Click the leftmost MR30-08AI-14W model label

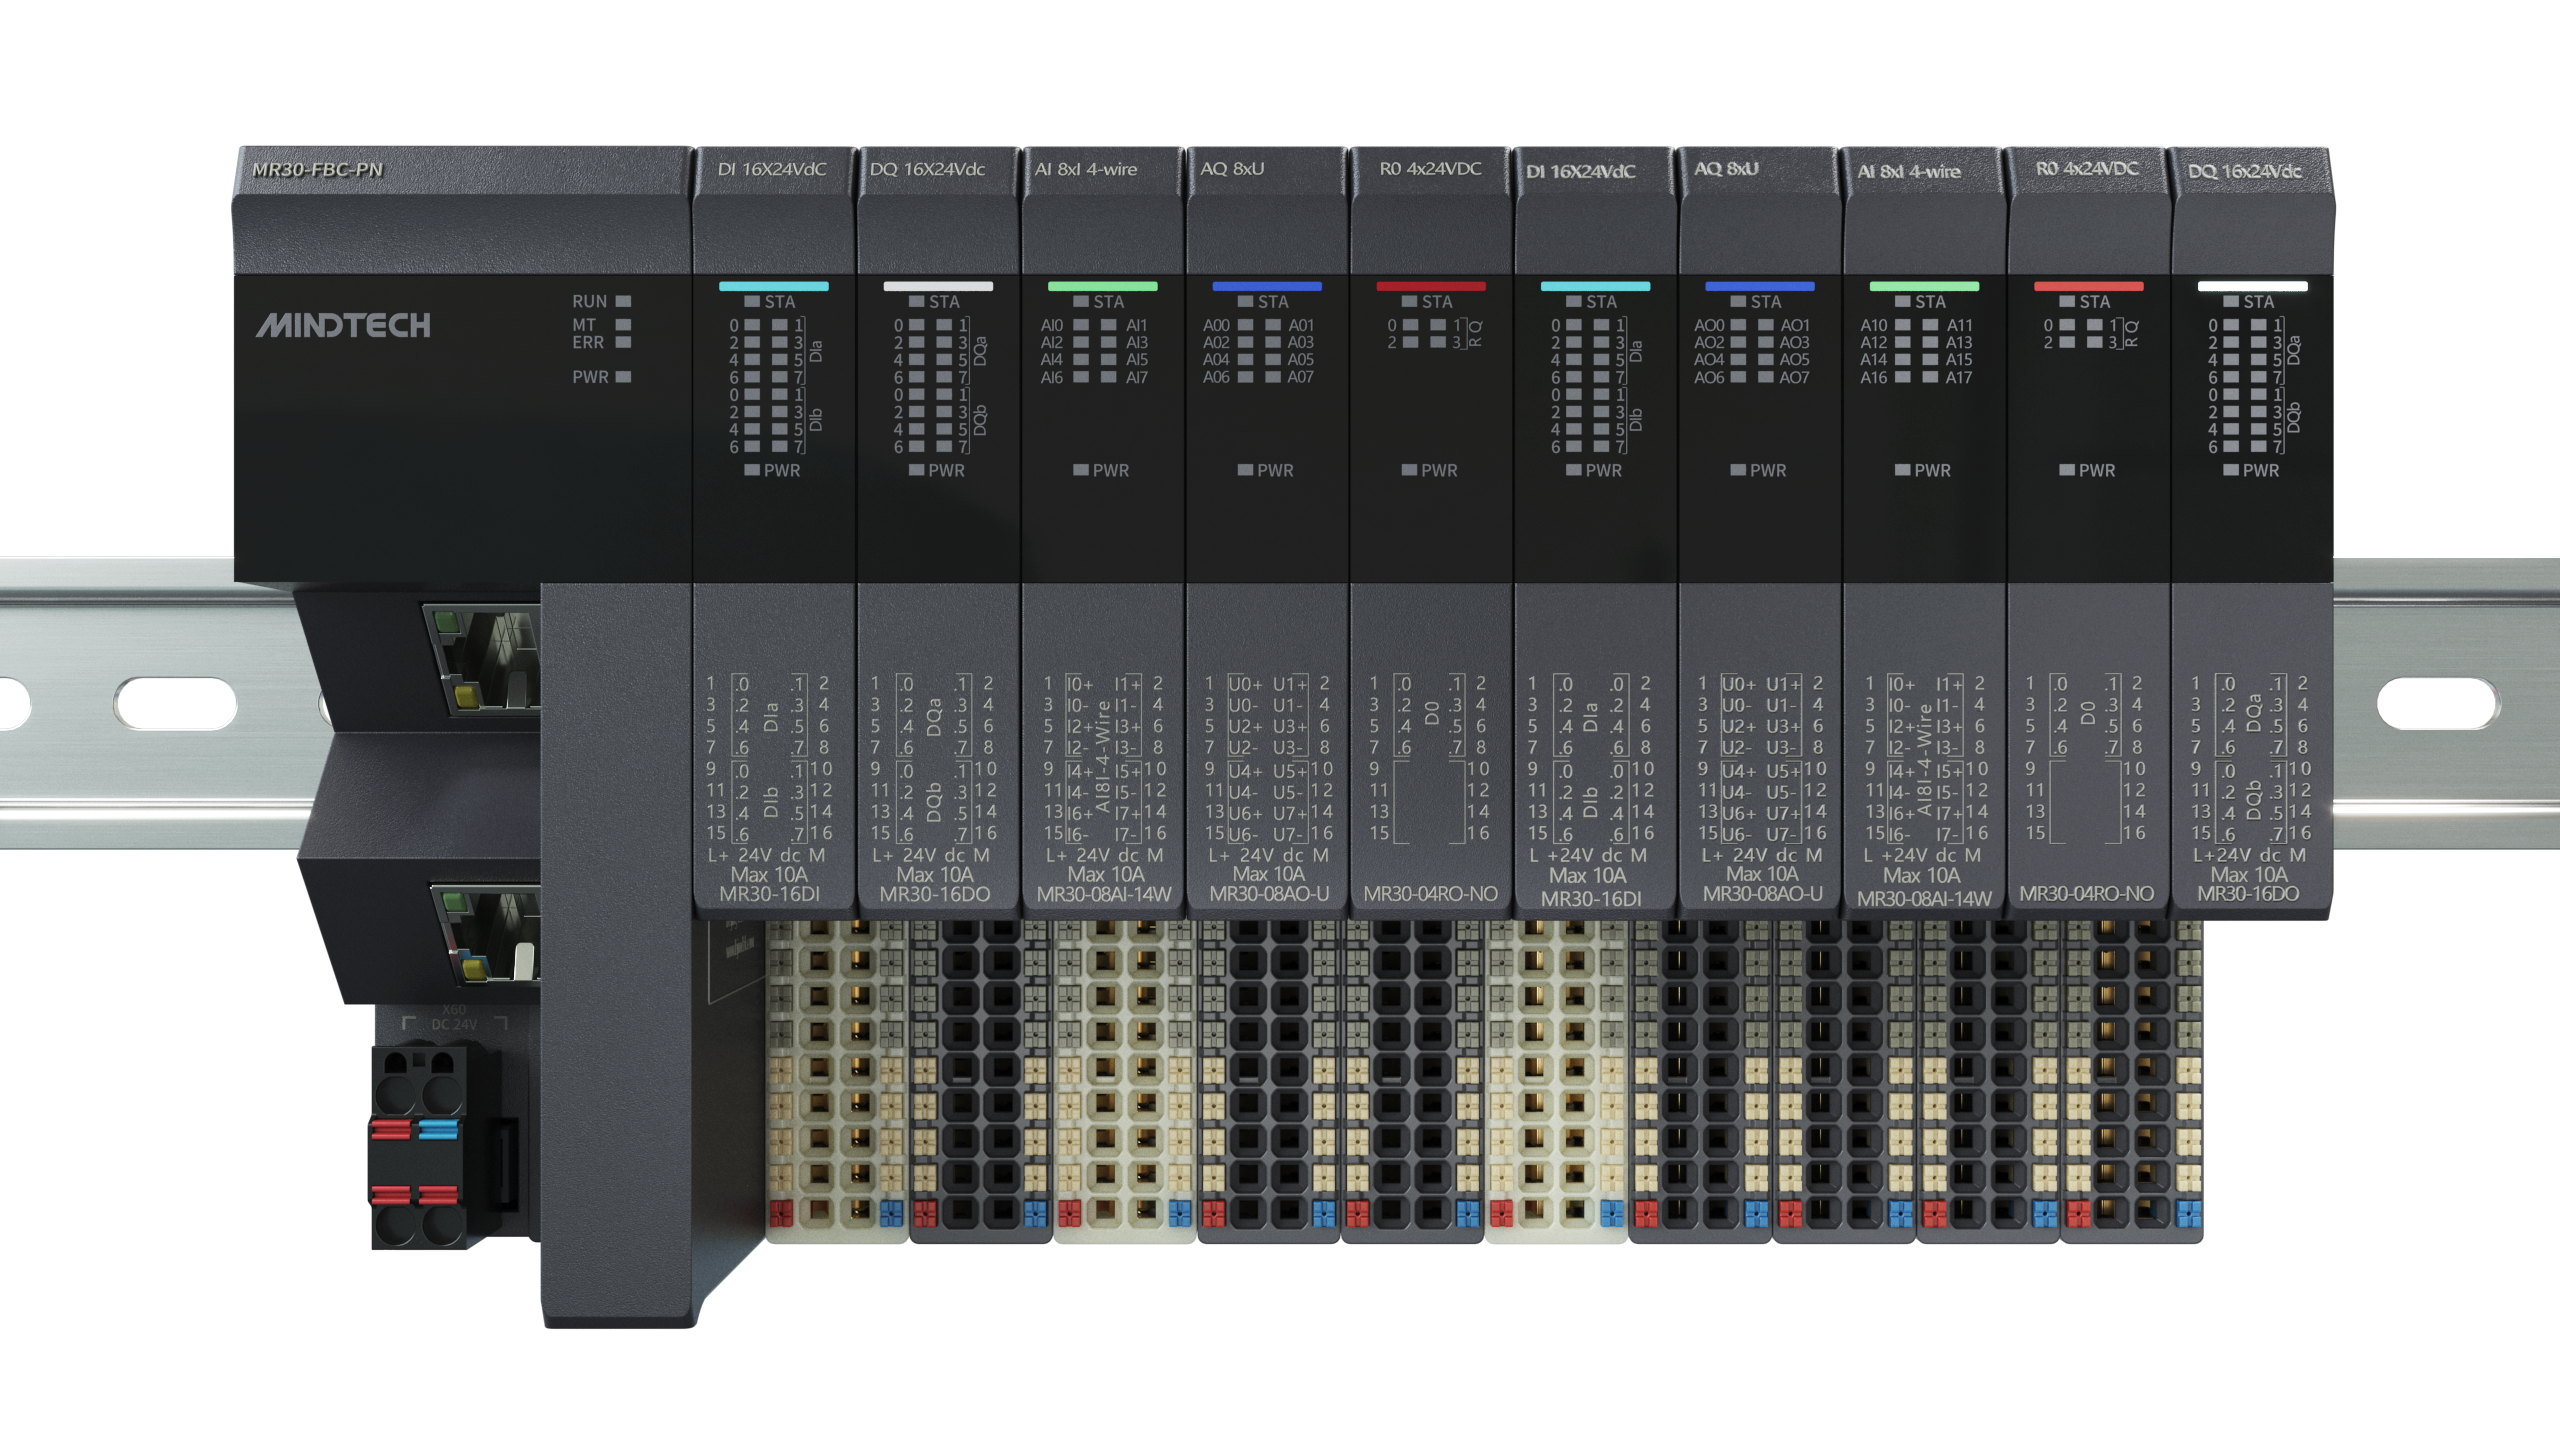(1103, 894)
